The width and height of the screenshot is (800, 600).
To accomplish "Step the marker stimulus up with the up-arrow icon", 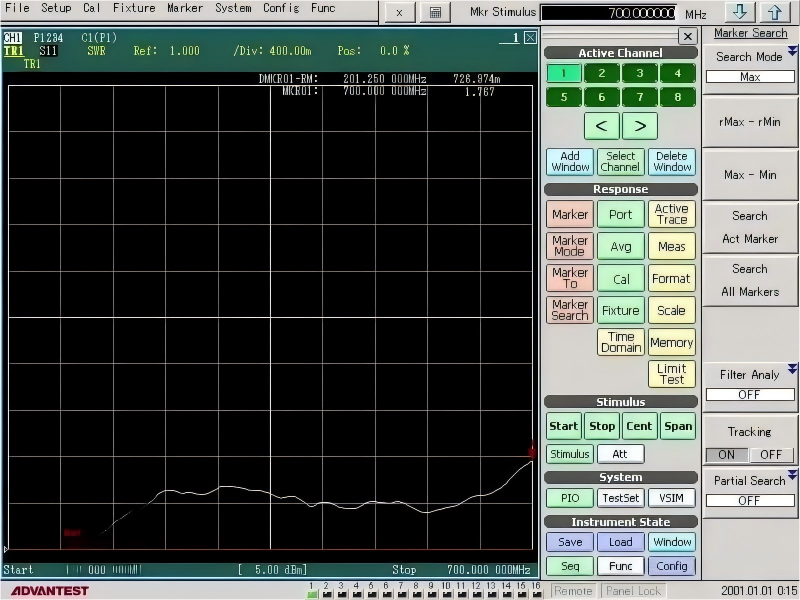I will 775,13.
